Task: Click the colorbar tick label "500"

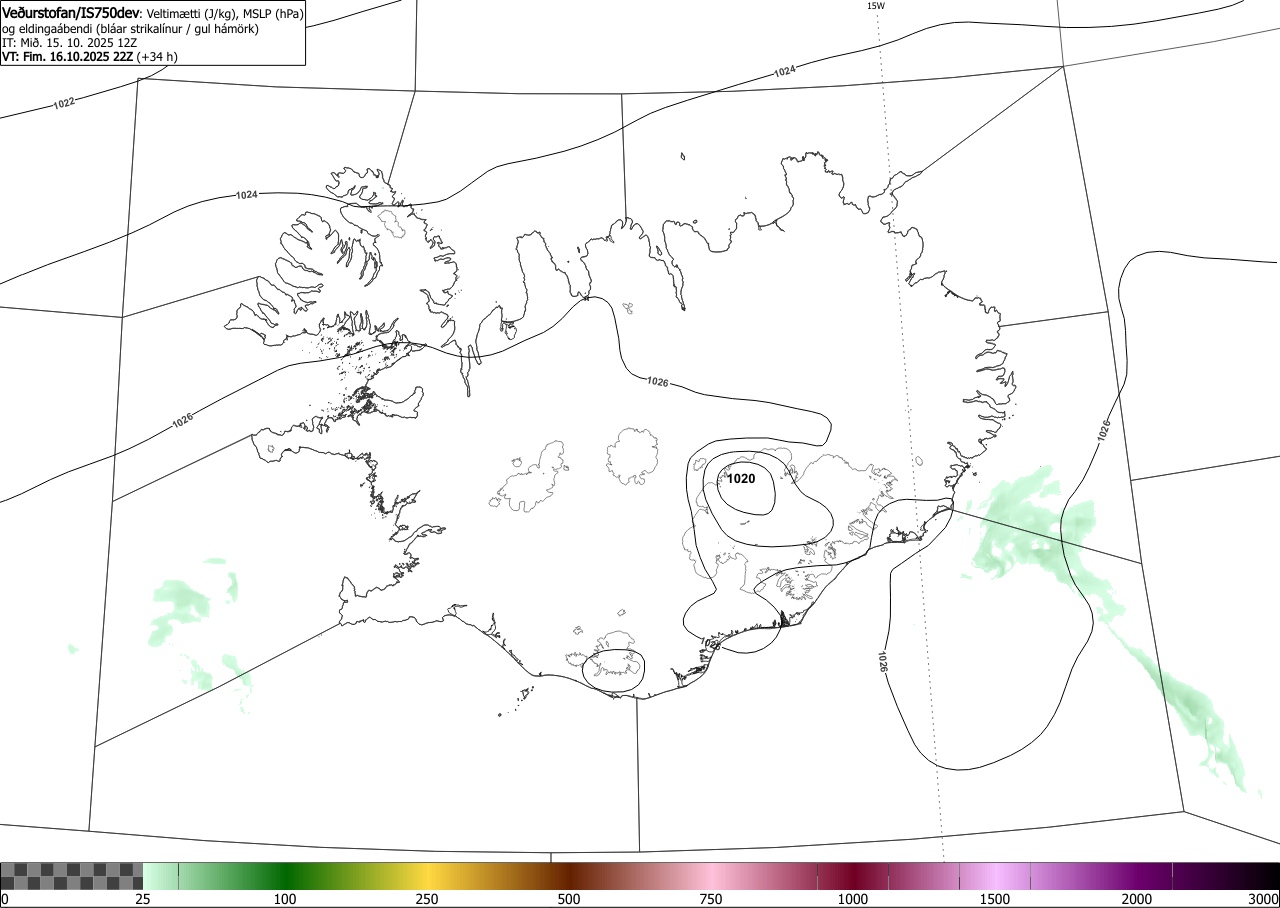Action: click(569, 899)
